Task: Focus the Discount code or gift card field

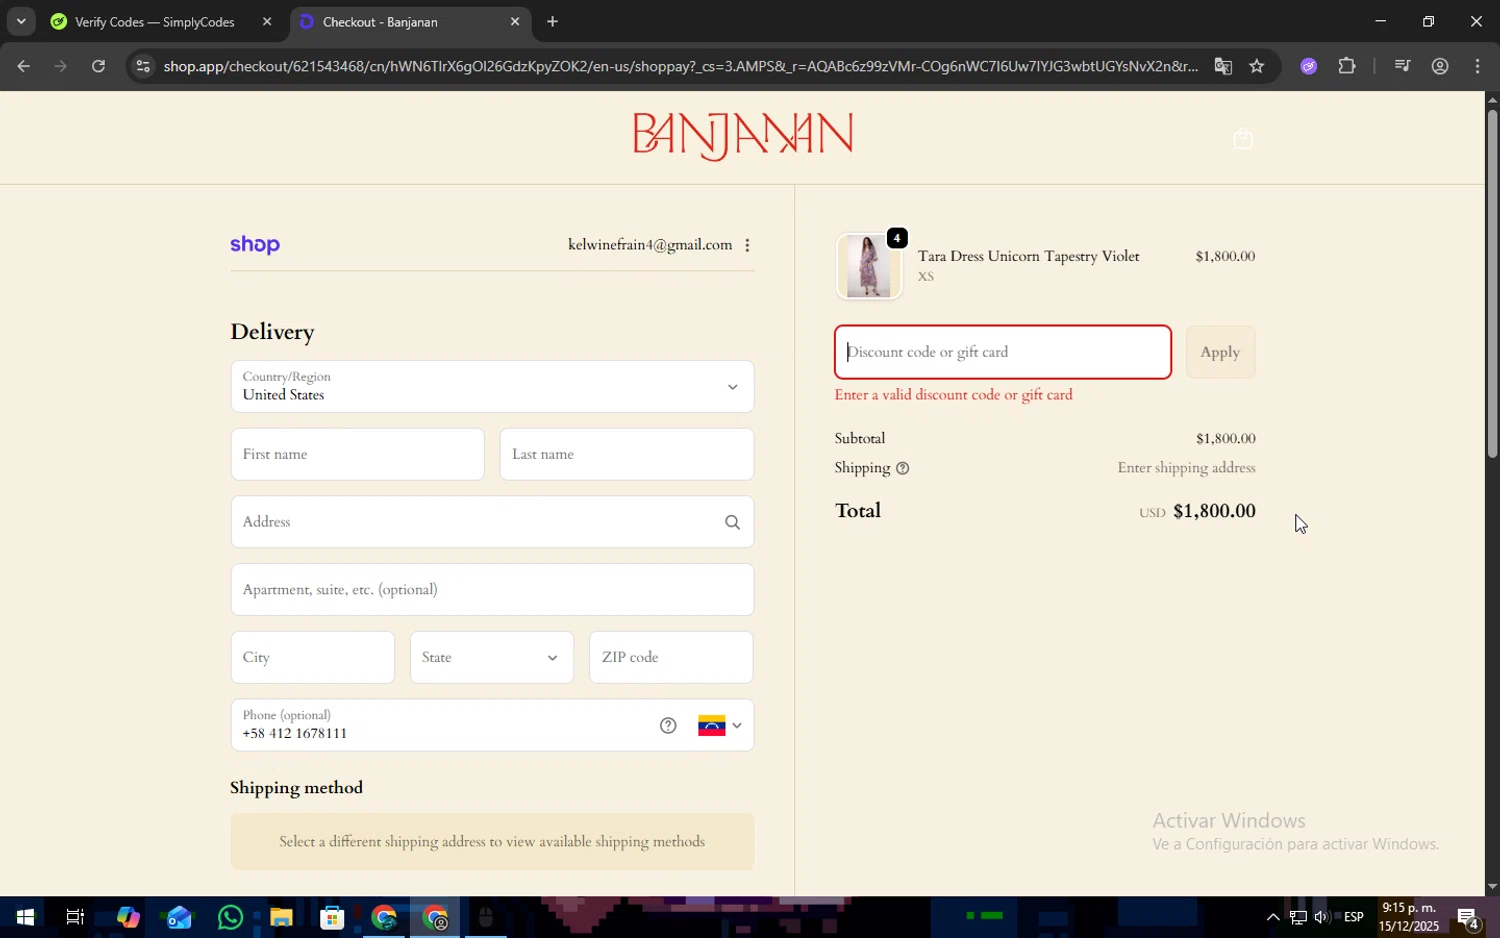Action: point(1003,352)
